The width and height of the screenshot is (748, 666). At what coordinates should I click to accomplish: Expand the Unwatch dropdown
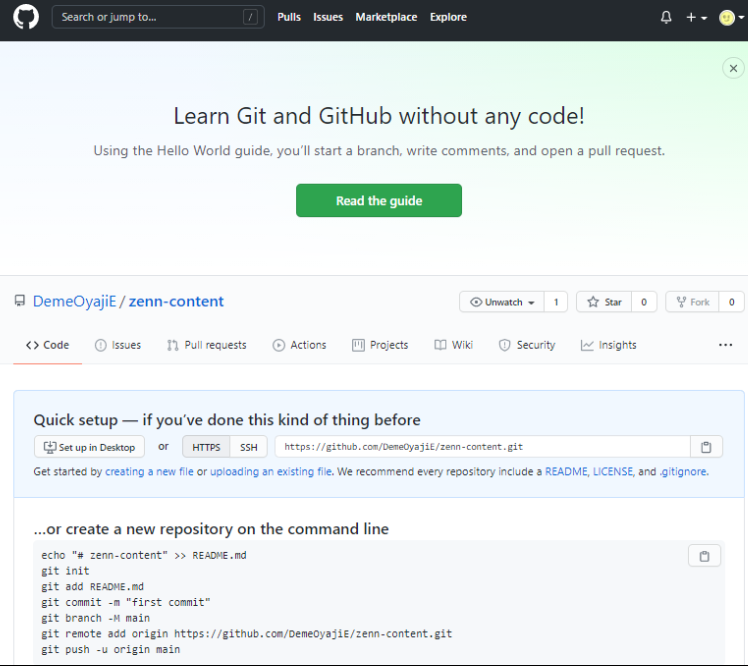point(501,302)
